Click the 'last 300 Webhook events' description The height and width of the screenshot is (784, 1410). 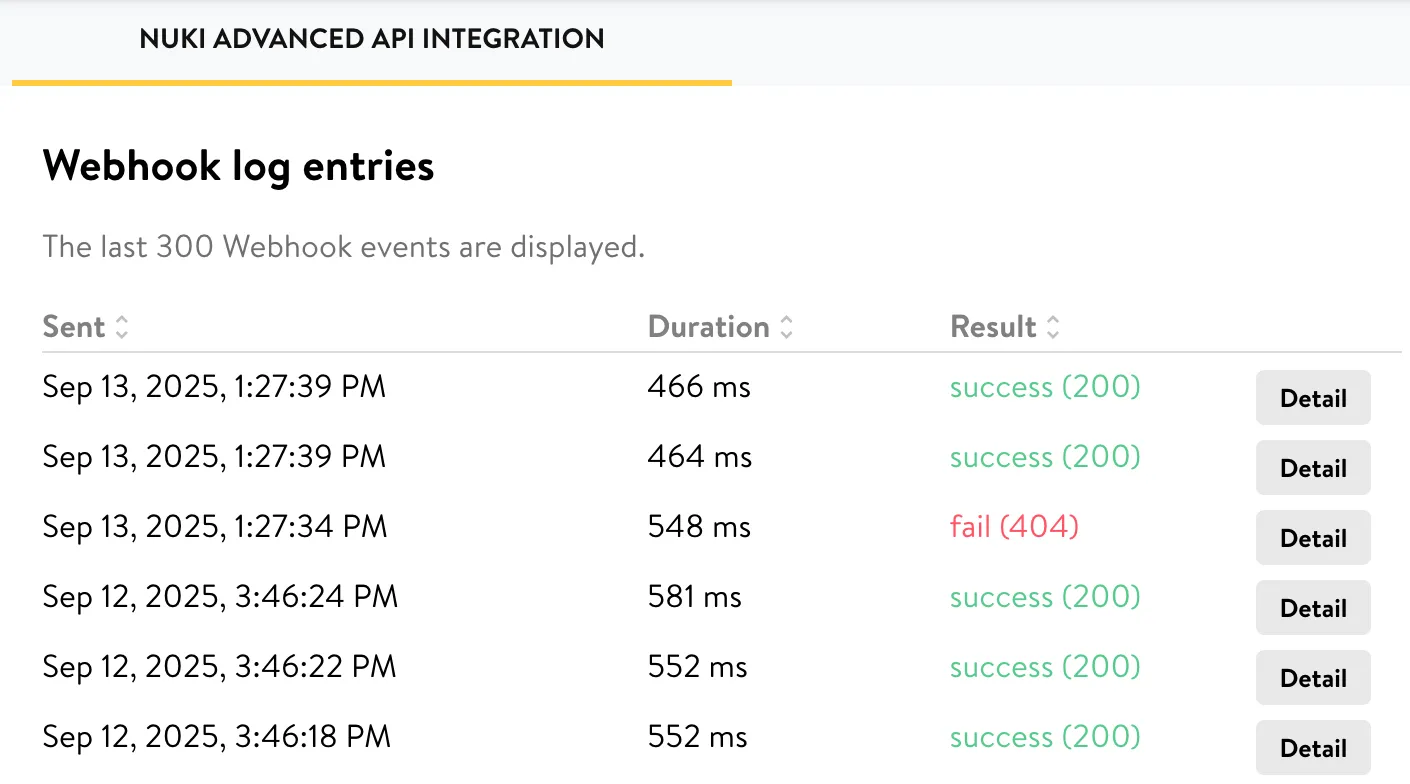[x=344, y=246]
